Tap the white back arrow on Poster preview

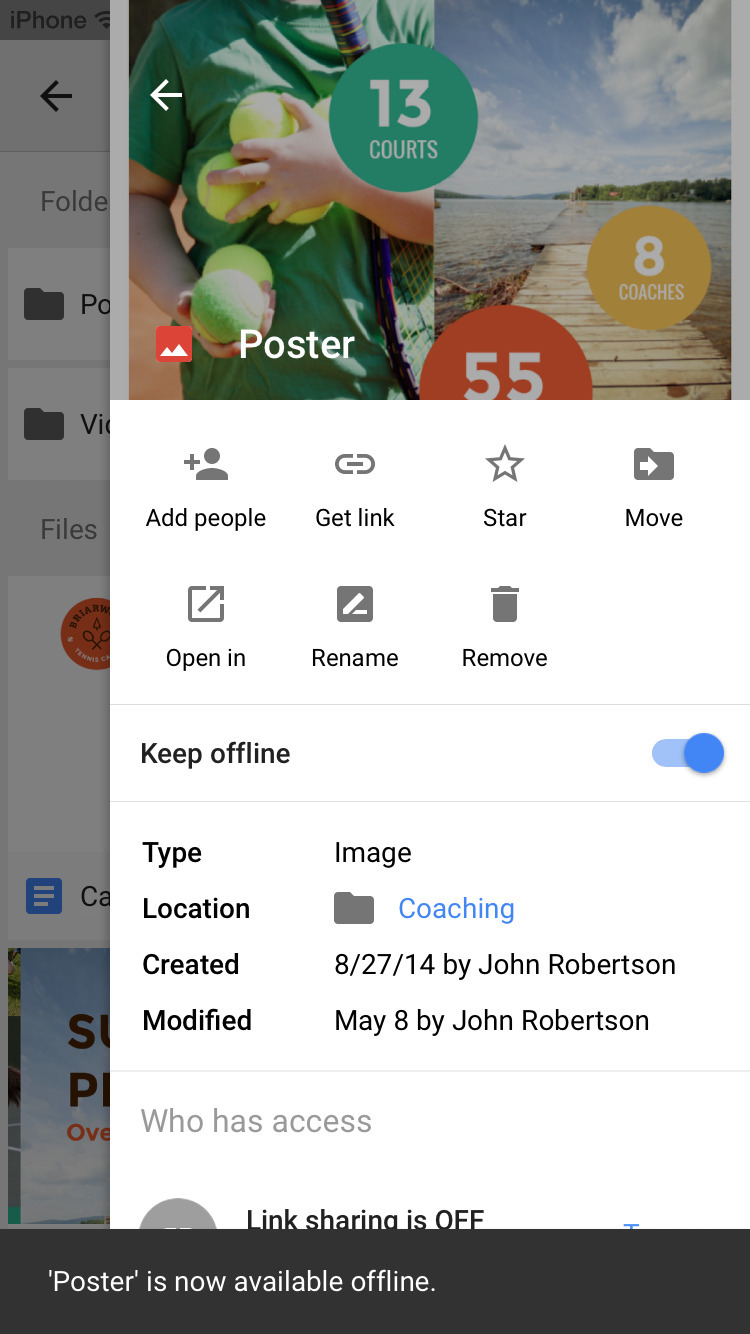pyautogui.click(x=166, y=96)
